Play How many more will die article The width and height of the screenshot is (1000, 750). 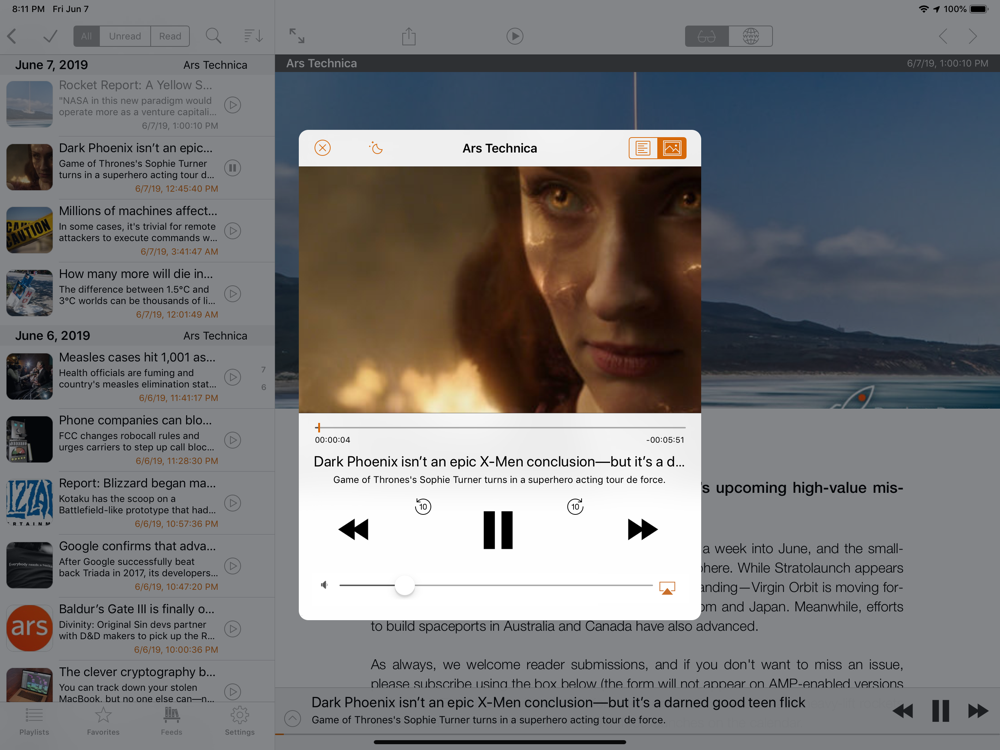(x=233, y=294)
